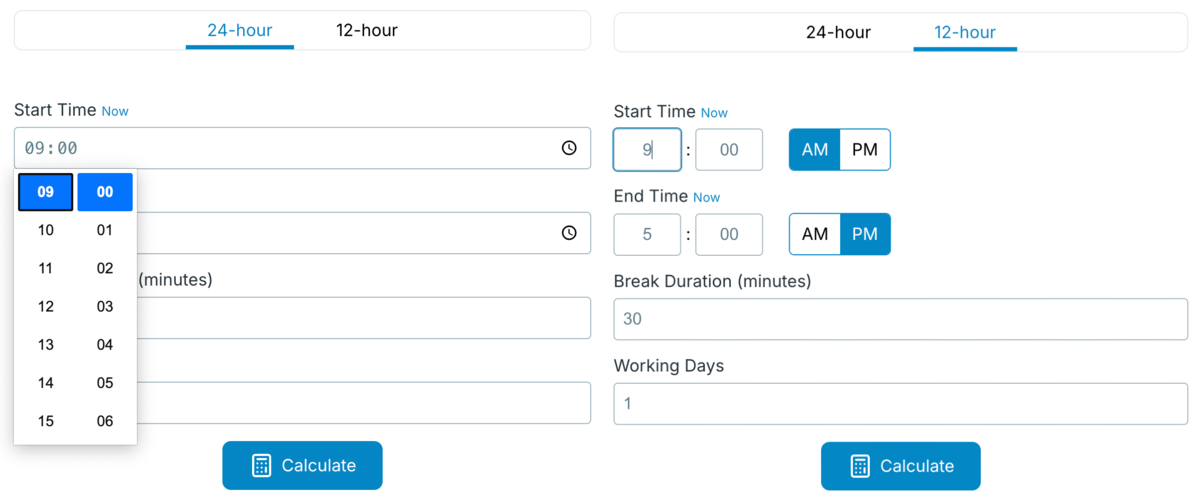Switch End Time to AM
The width and height of the screenshot is (1200, 500).
815,234
